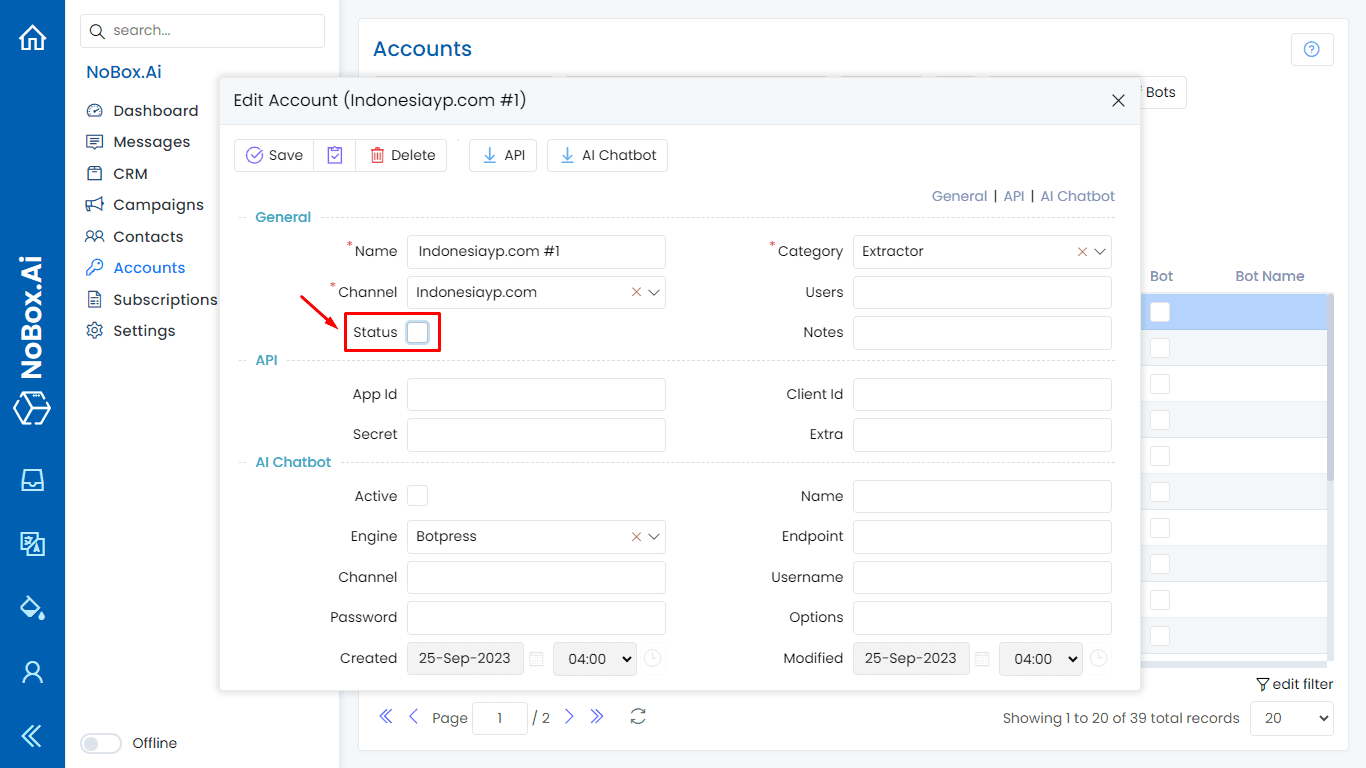Viewport: 1366px width, 768px height.
Task: Open the Engine Botpress dropdown
Action: (654, 537)
